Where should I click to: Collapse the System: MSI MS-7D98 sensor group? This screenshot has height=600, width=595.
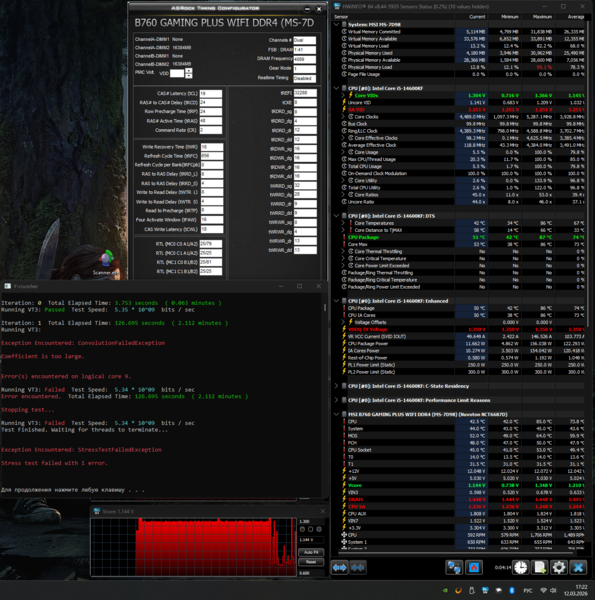pos(336,24)
